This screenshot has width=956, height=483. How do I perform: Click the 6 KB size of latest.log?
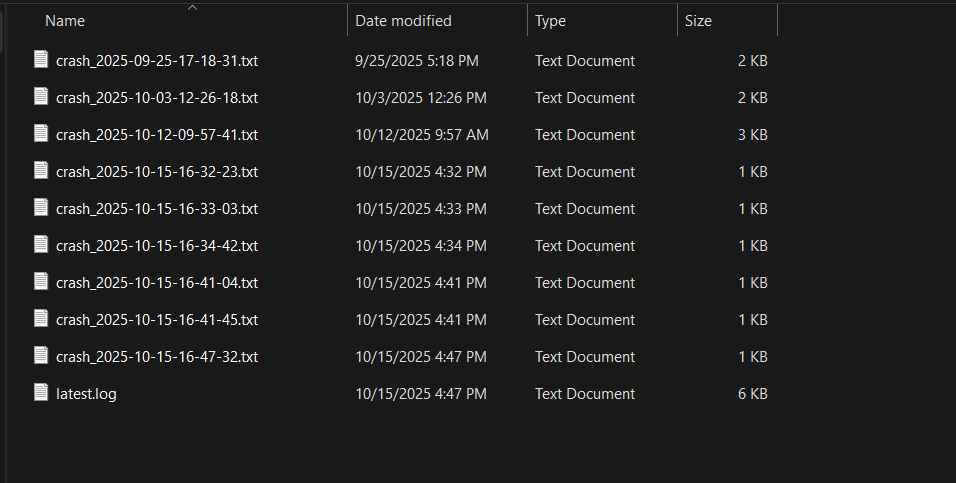[752, 394]
